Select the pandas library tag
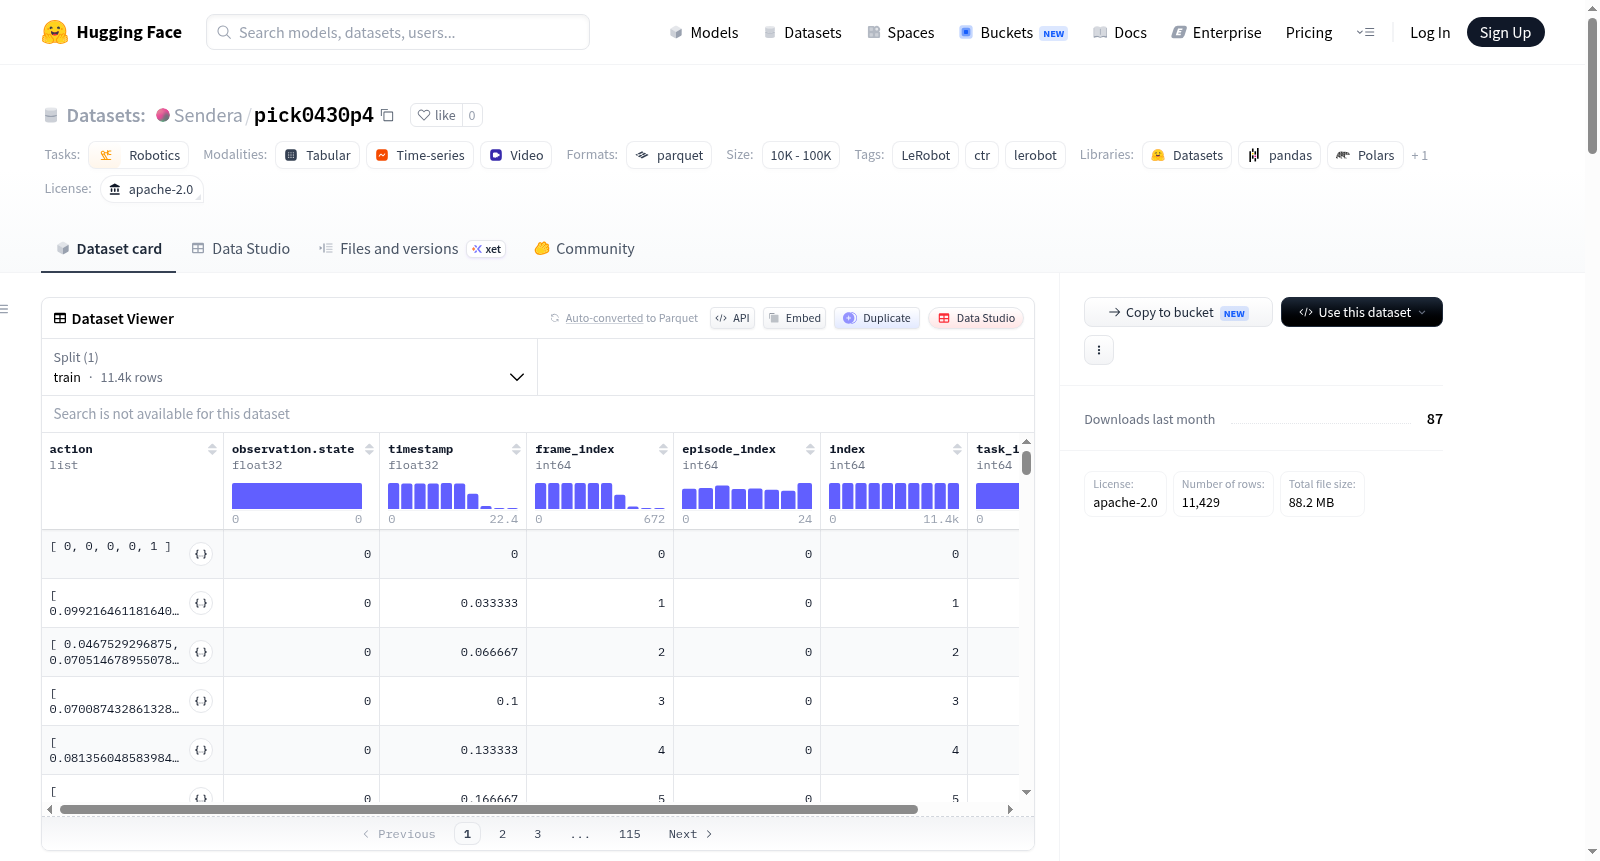The height and width of the screenshot is (861, 1600). [x=1280, y=155]
